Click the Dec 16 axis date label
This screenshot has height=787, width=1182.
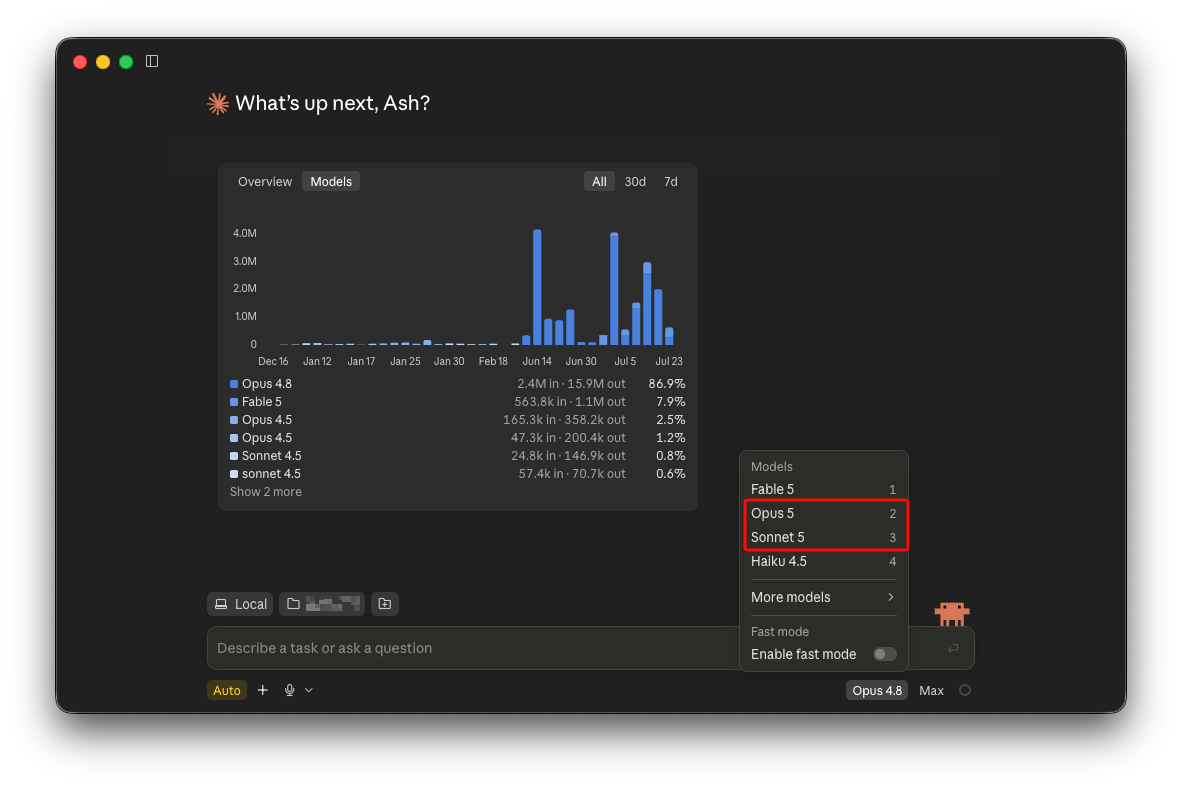point(273,361)
